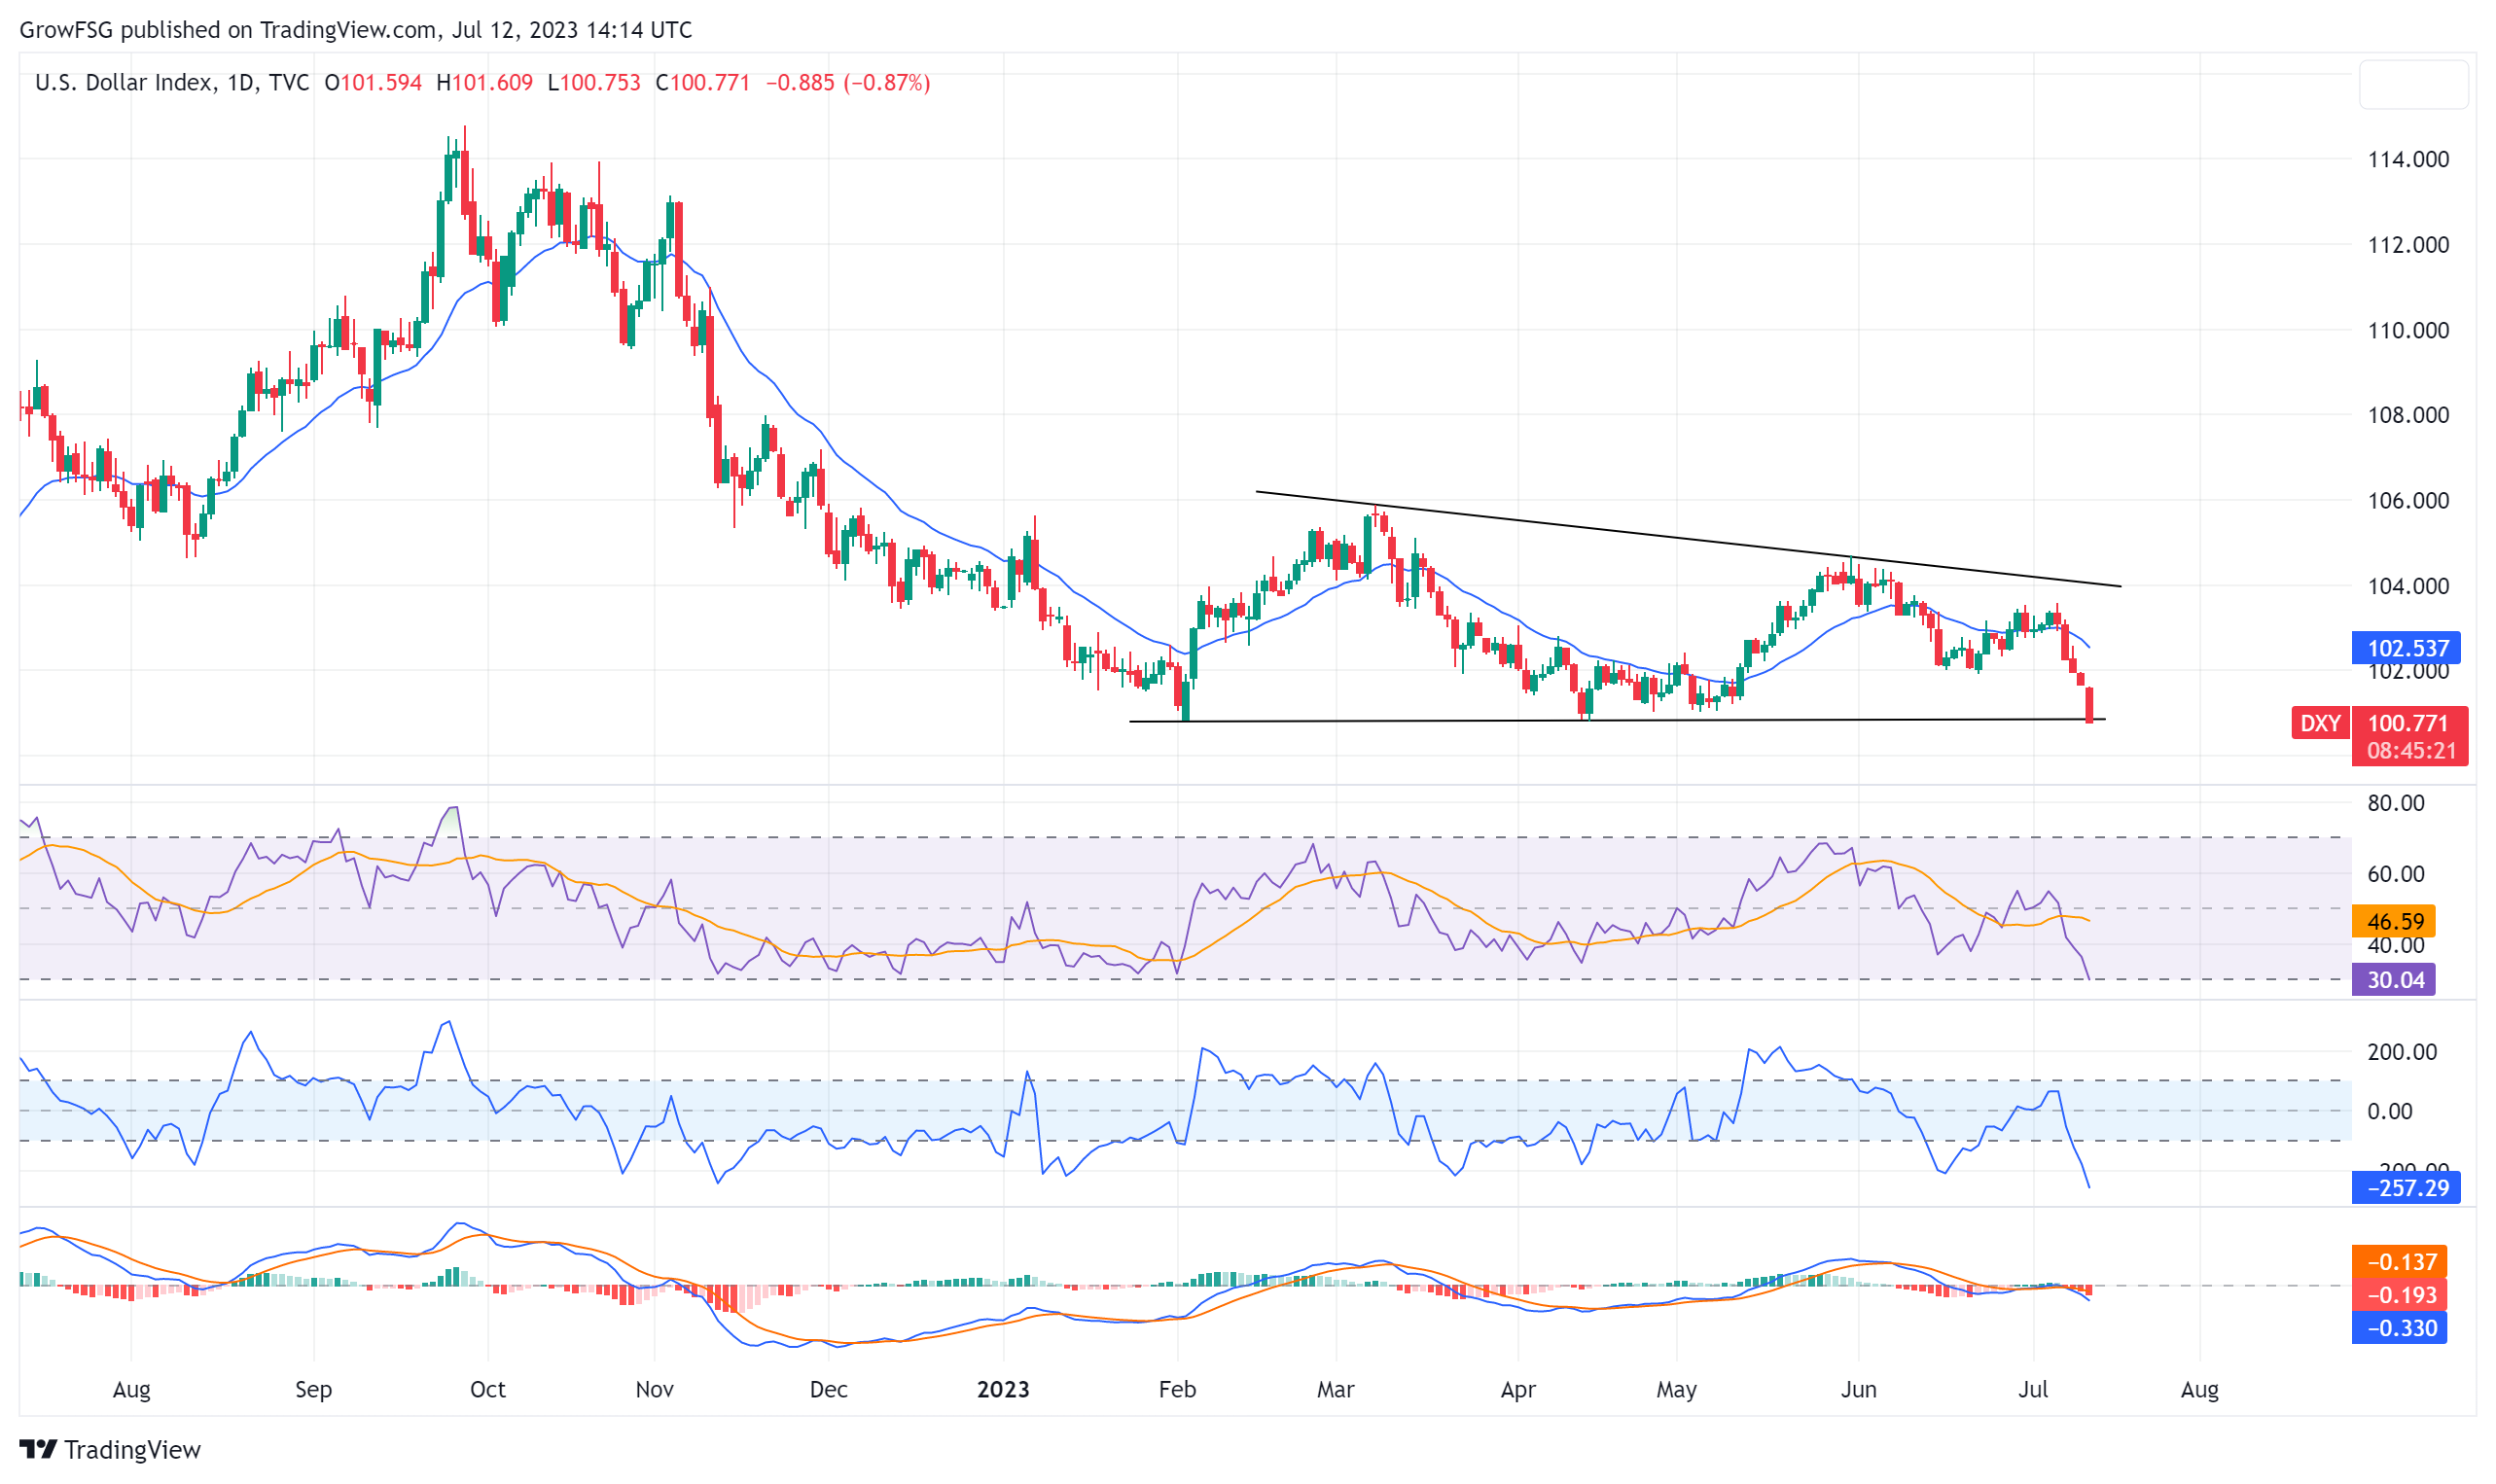Click the orange -0.137 MACD signal label
The image size is (2496, 1484).
(x=2398, y=1262)
